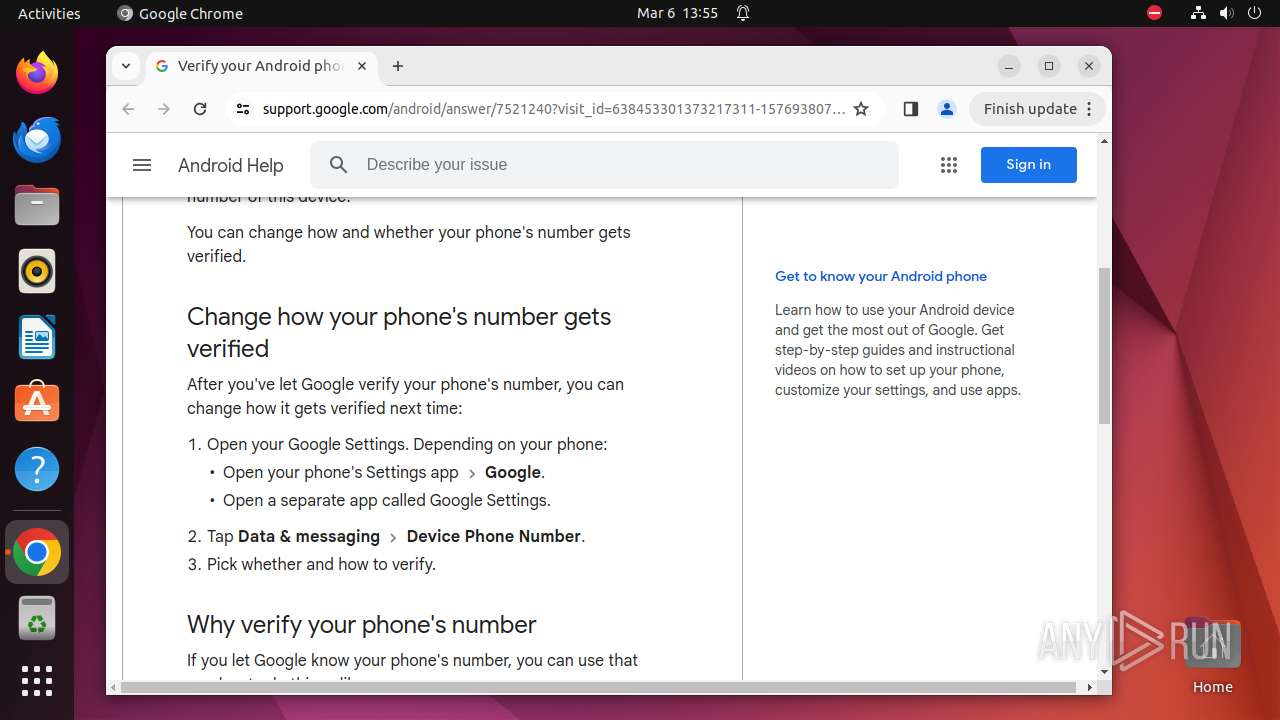This screenshot has height=720, width=1280.
Task: Click the network status icon
Action: click(1198, 13)
